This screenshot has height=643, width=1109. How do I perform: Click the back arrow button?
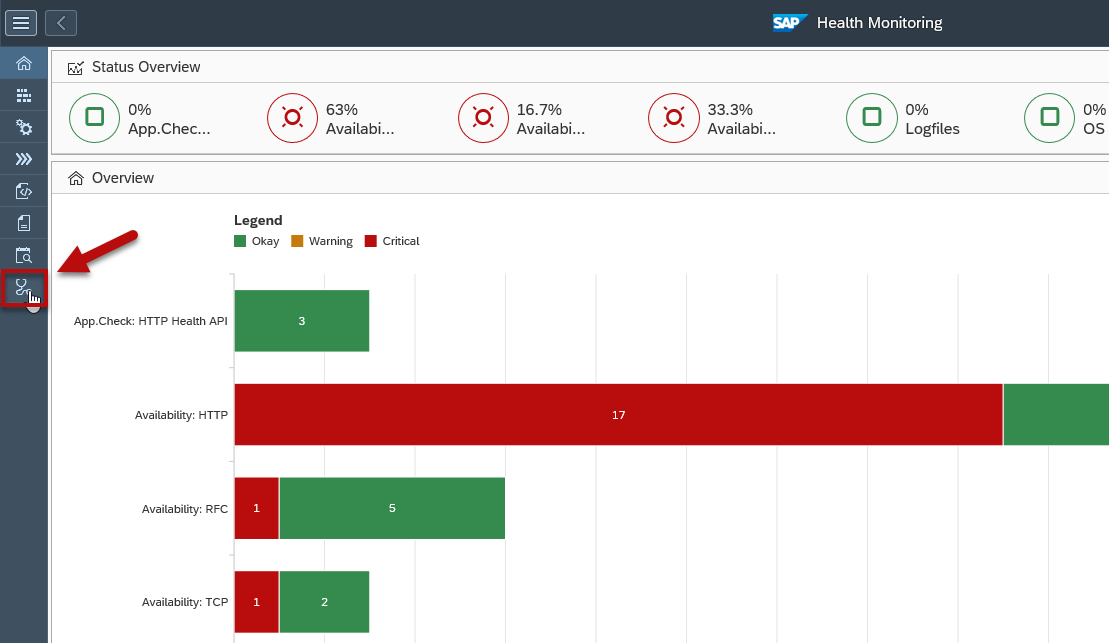pos(61,23)
